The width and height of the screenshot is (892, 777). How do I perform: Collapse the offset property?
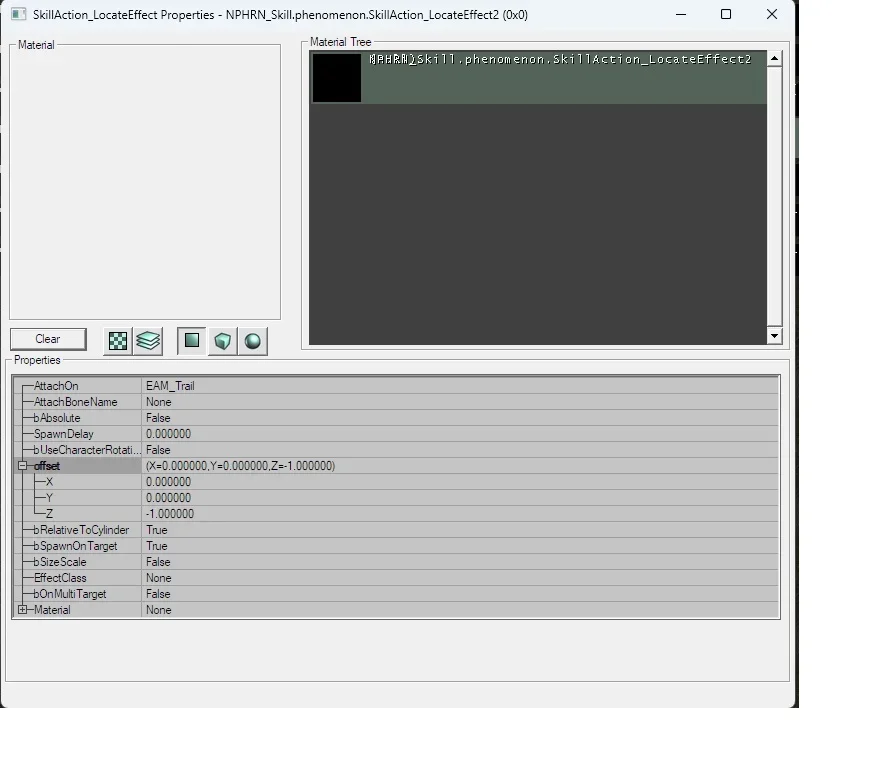(x=22, y=466)
